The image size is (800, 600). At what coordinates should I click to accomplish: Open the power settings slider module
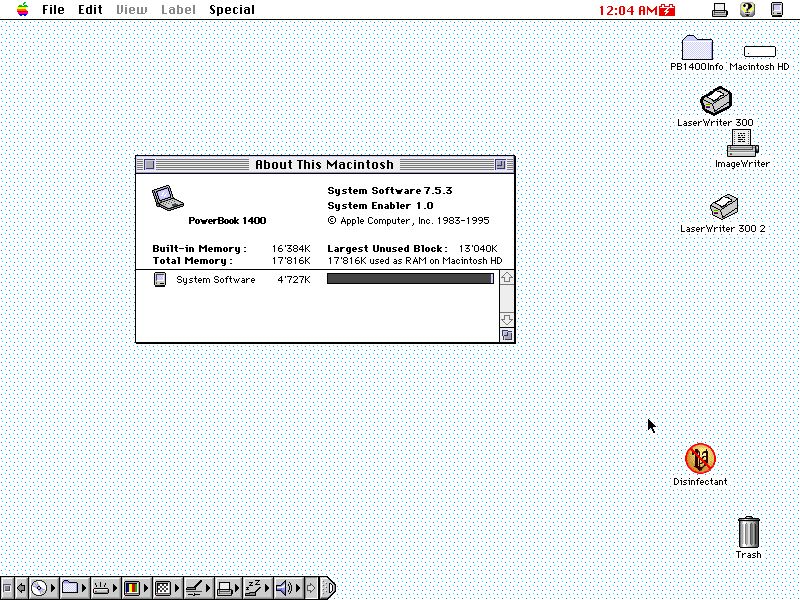[x=198, y=588]
